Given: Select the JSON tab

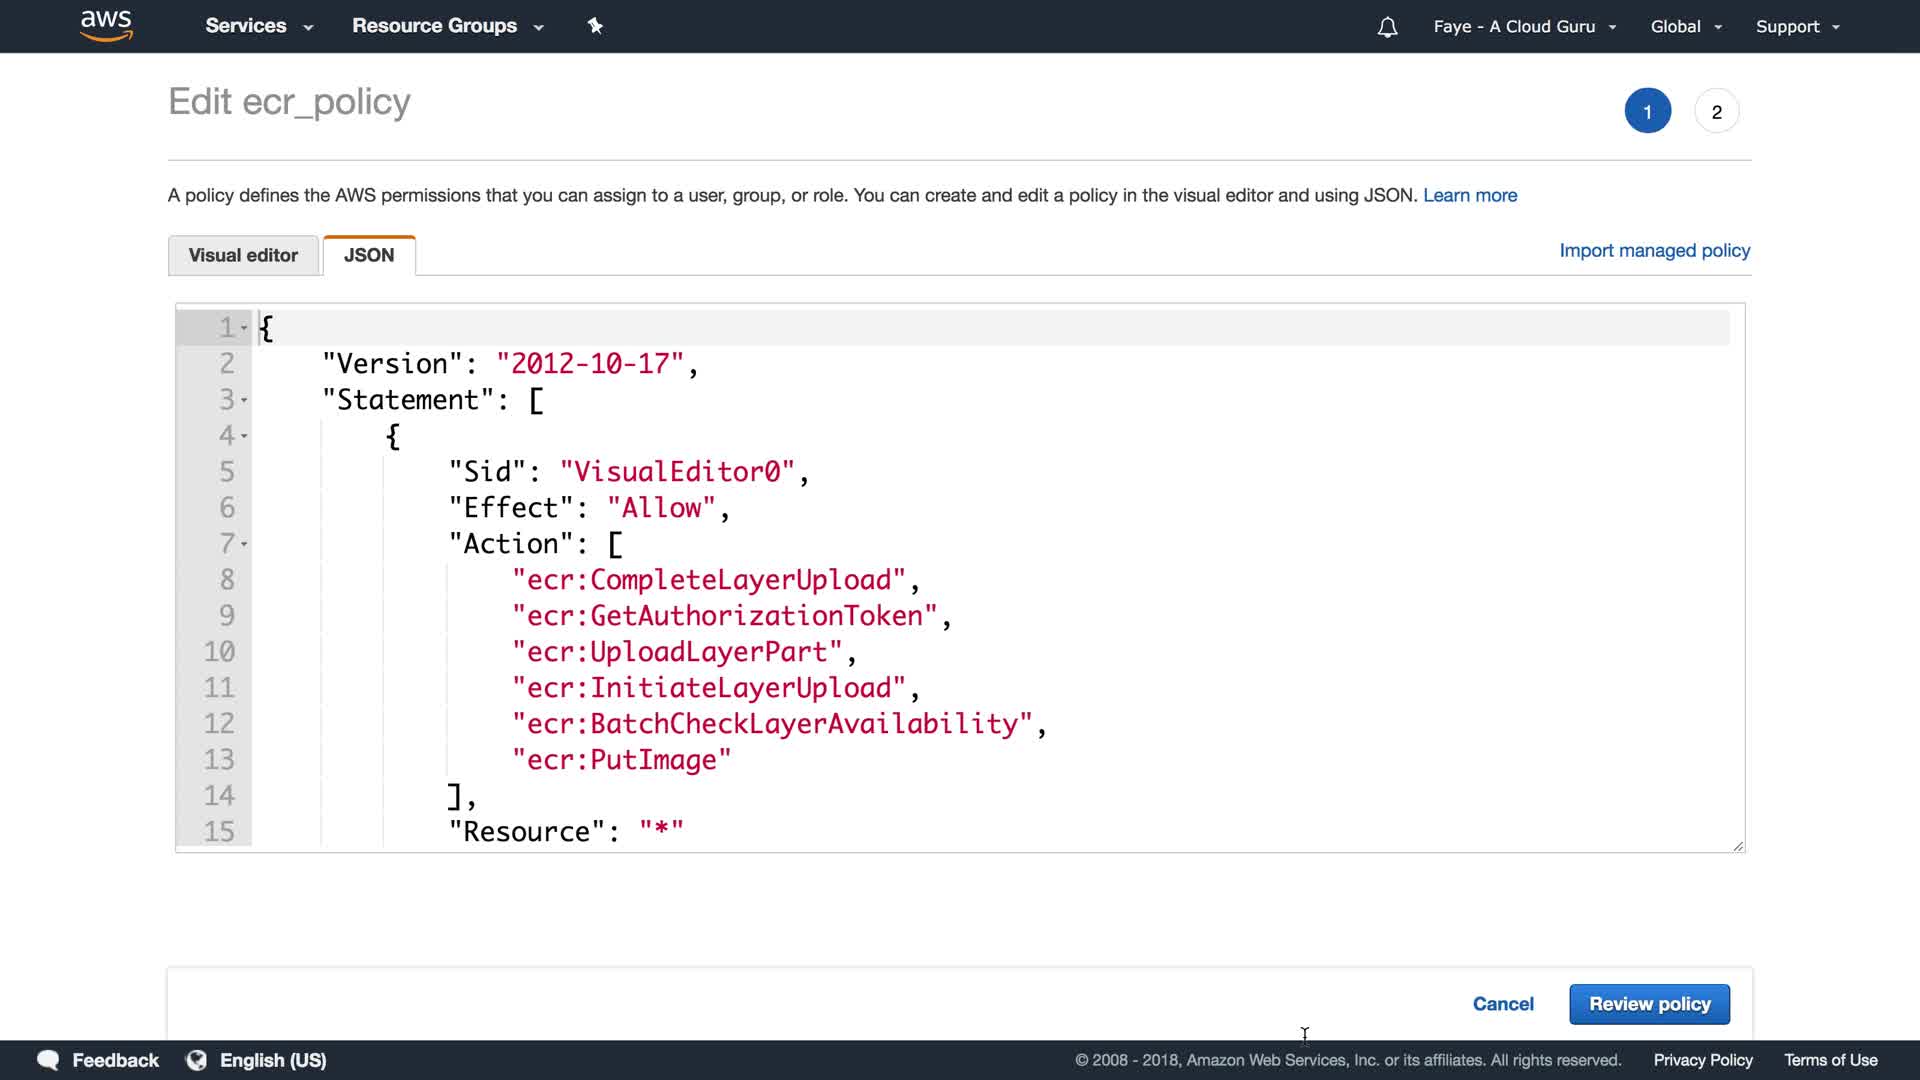Looking at the screenshot, I should coord(369,255).
